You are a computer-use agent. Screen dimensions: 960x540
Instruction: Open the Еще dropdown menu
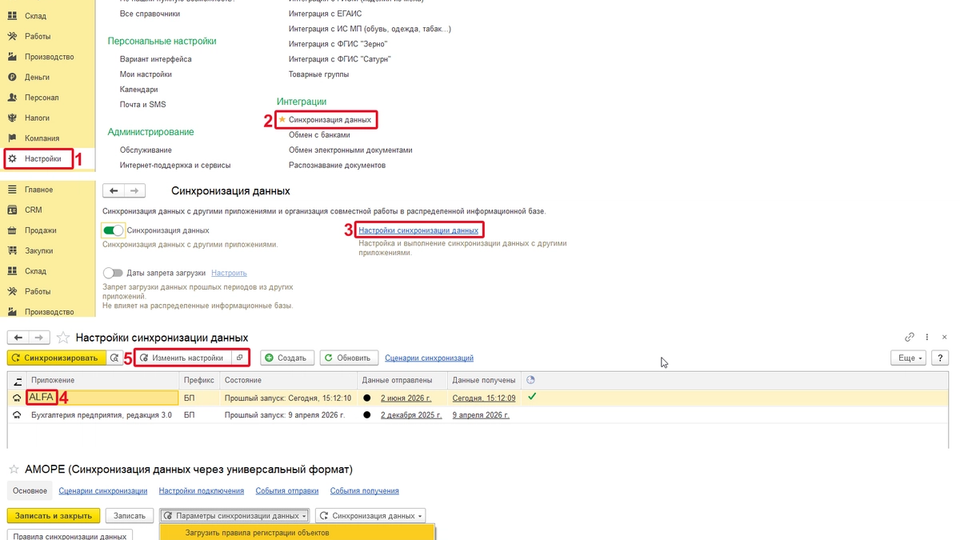tap(909, 358)
